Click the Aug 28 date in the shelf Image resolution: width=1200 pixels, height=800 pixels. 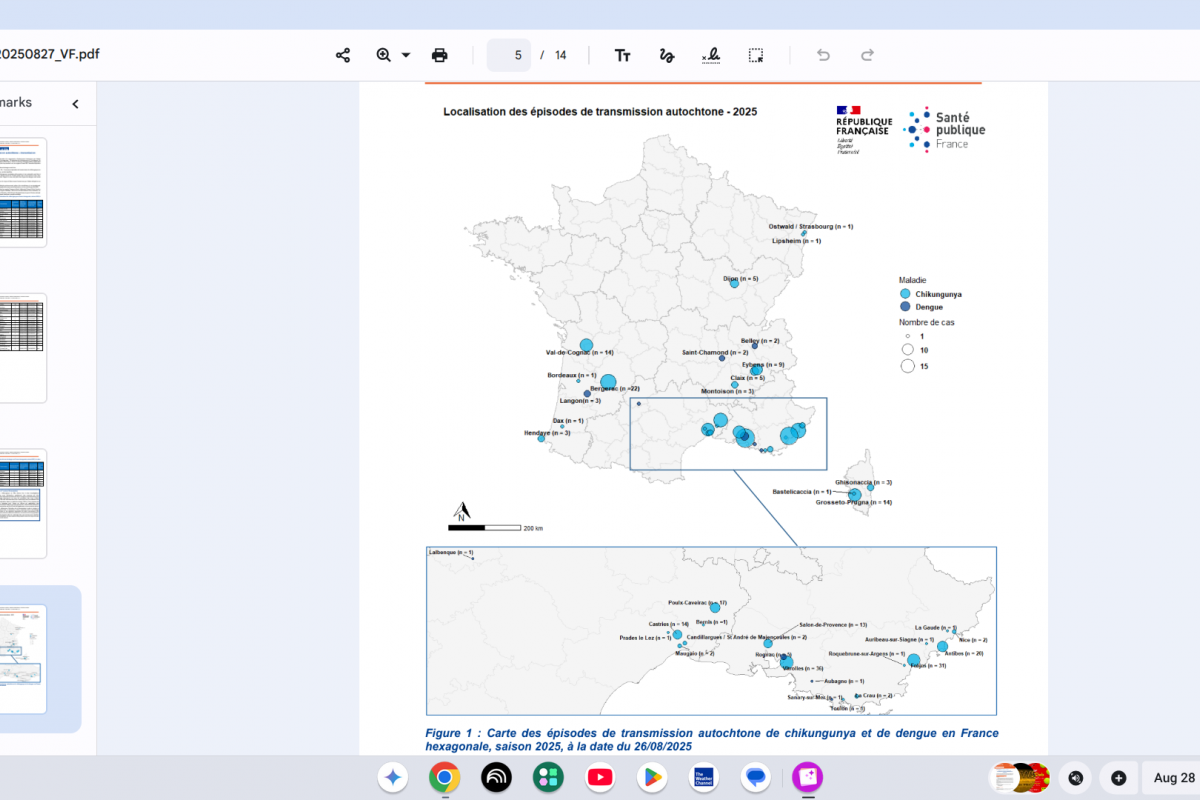[1173, 778]
